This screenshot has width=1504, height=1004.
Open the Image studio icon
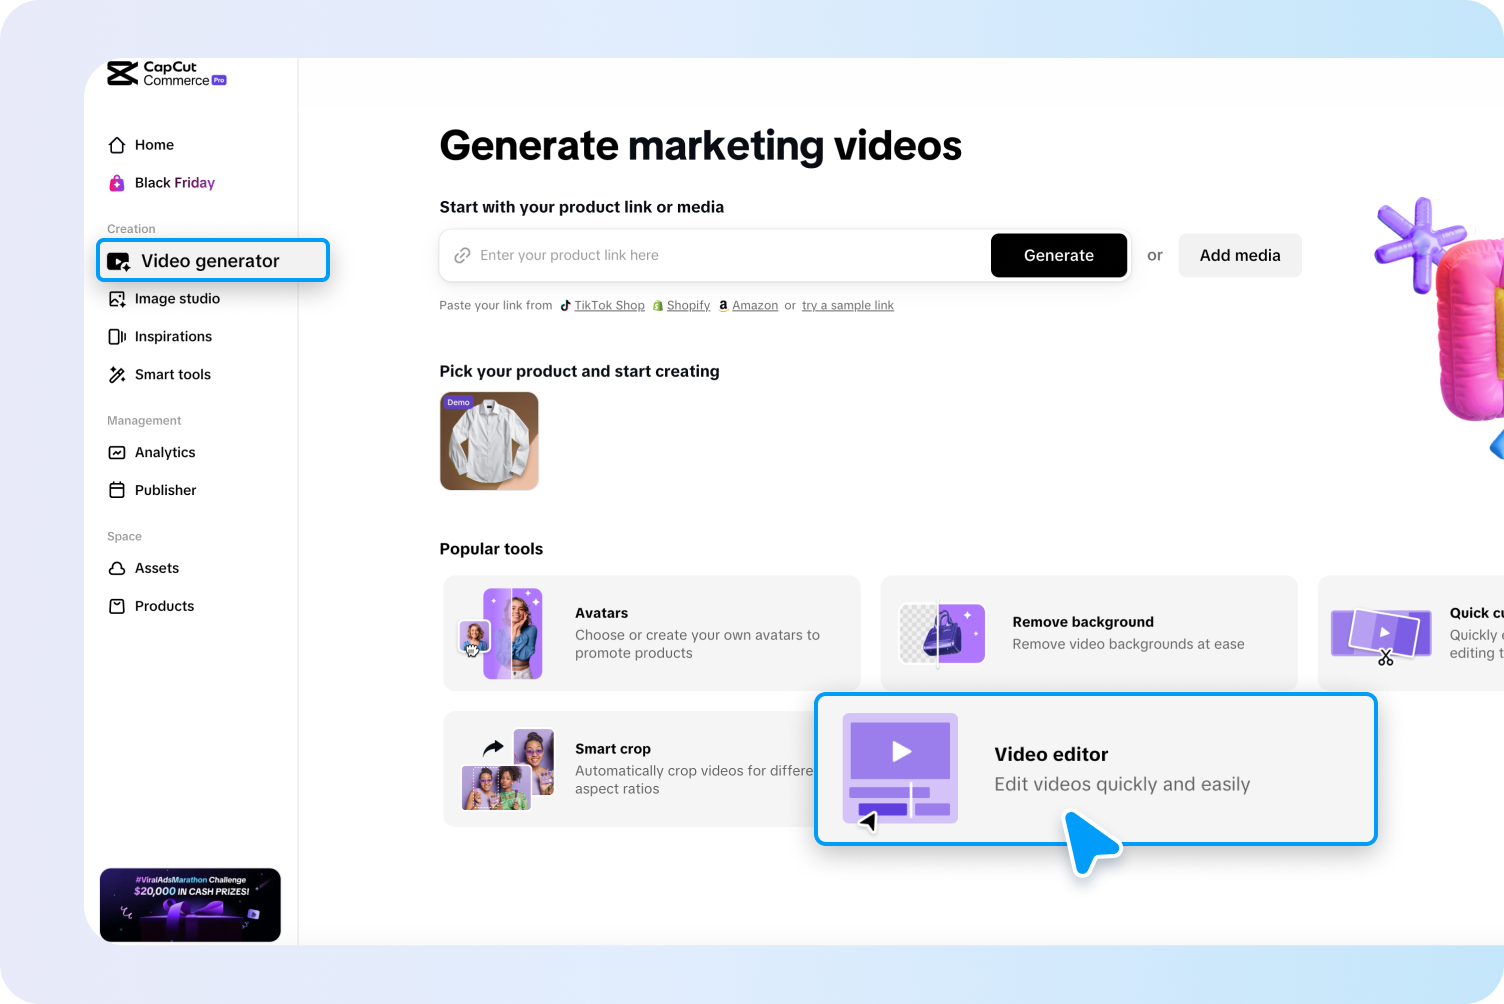point(117,298)
